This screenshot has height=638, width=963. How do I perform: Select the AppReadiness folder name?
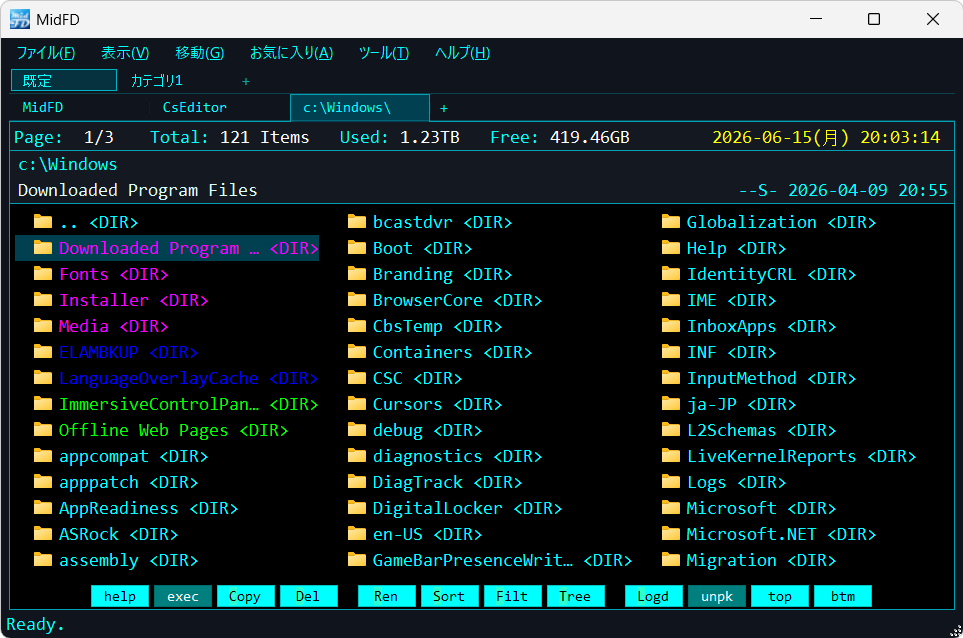(119, 508)
